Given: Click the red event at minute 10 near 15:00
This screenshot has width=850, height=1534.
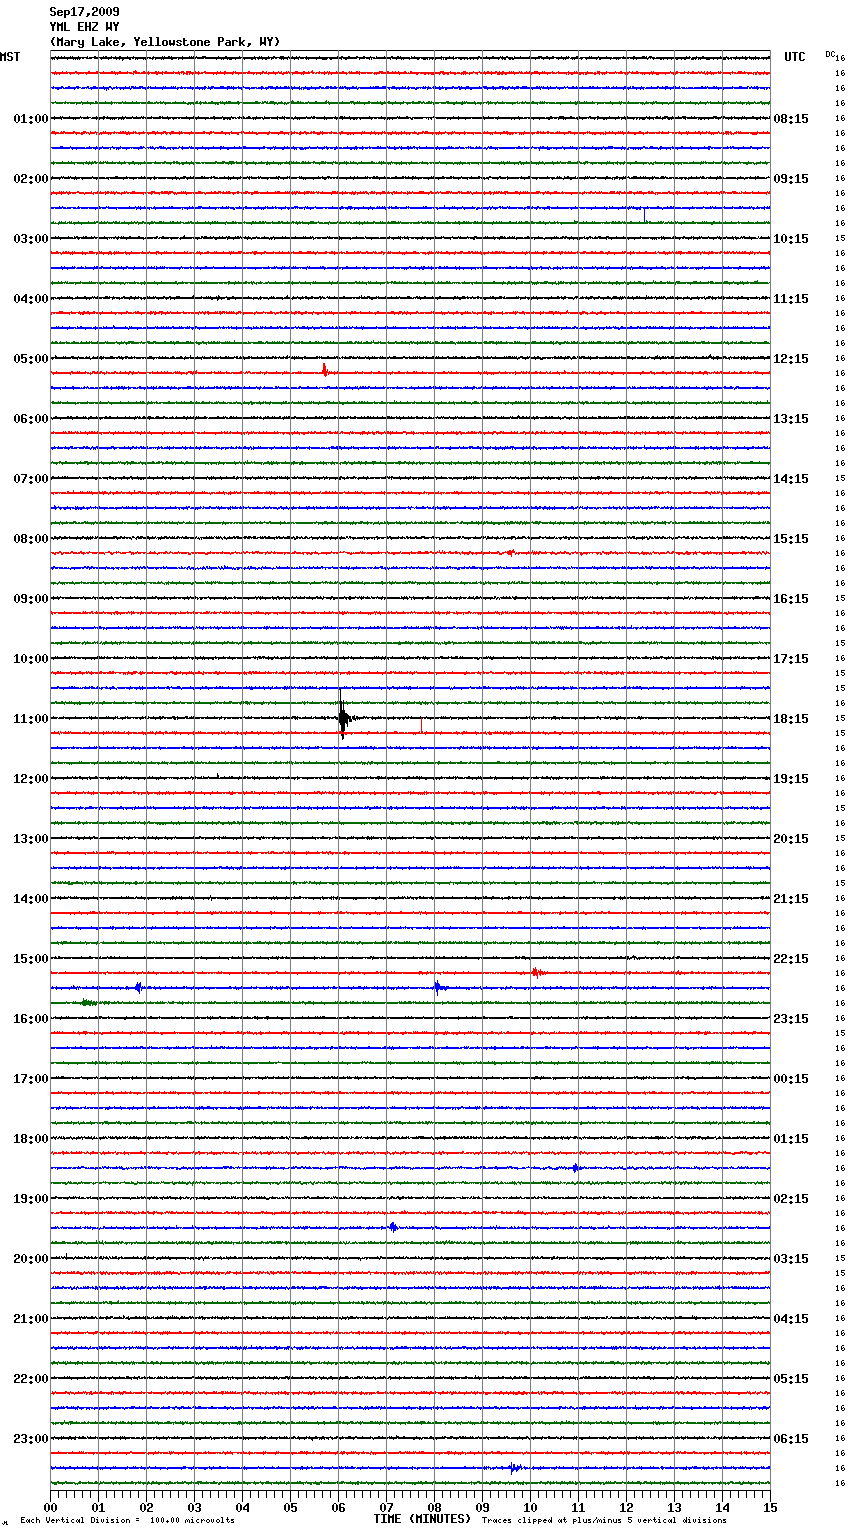Looking at the screenshot, I should click(x=537, y=972).
